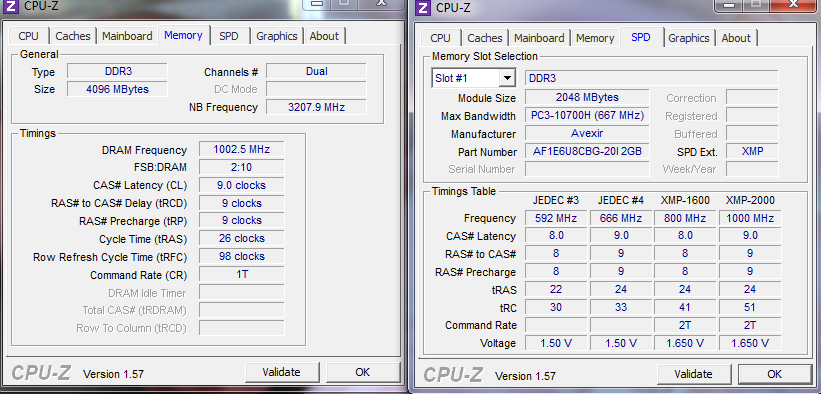This screenshot has width=821, height=394.
Task: Switch to SPD tab in left window
Action: [x=229, y=36]
